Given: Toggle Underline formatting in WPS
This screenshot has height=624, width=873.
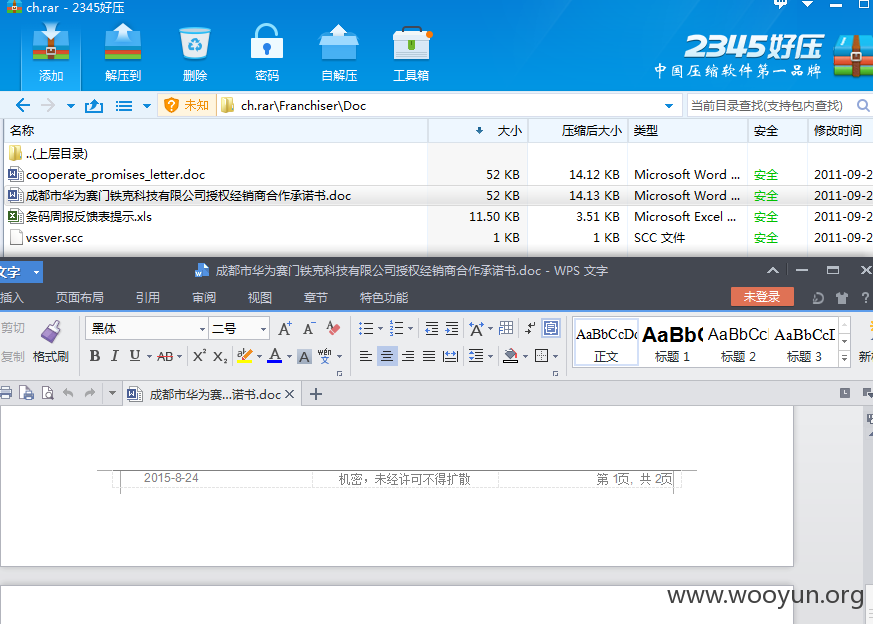Looking at the screenshot, I should [x=135, y=356].
